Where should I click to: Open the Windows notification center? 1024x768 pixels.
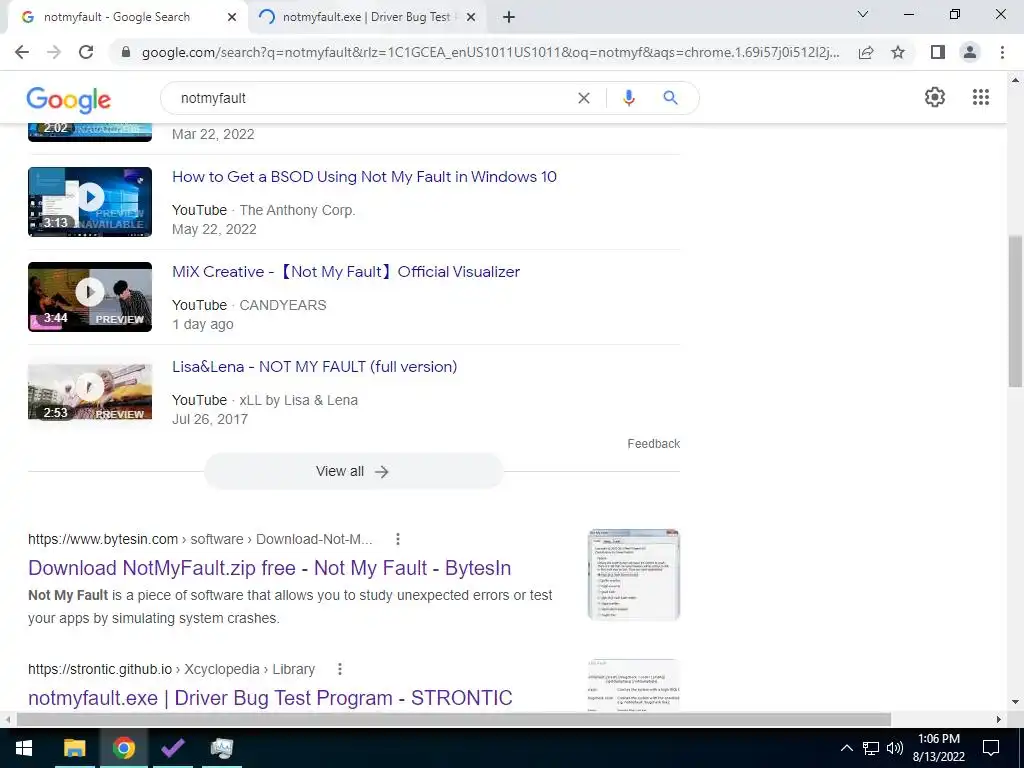point(991,748)
